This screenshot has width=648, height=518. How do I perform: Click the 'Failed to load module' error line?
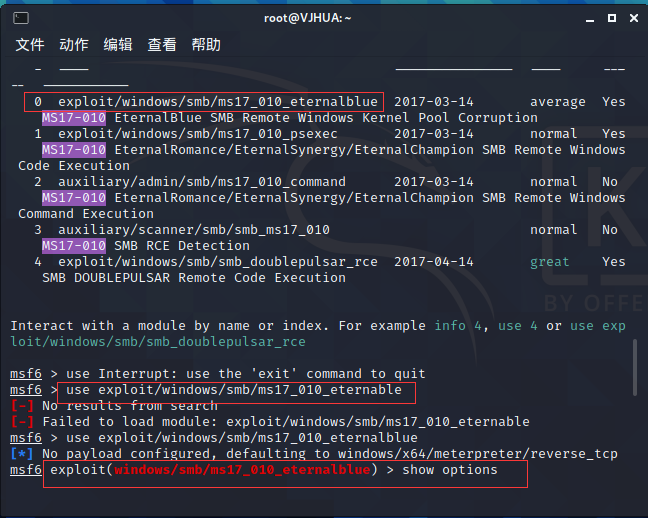click(x=286, y=422)
